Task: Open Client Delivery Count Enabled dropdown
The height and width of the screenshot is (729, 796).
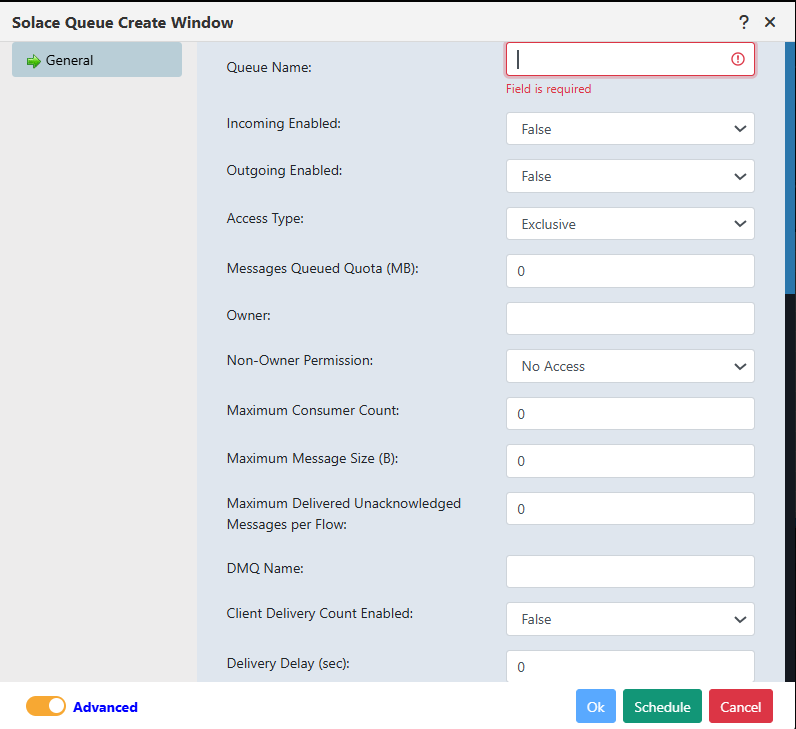Action: pos(630,619)
